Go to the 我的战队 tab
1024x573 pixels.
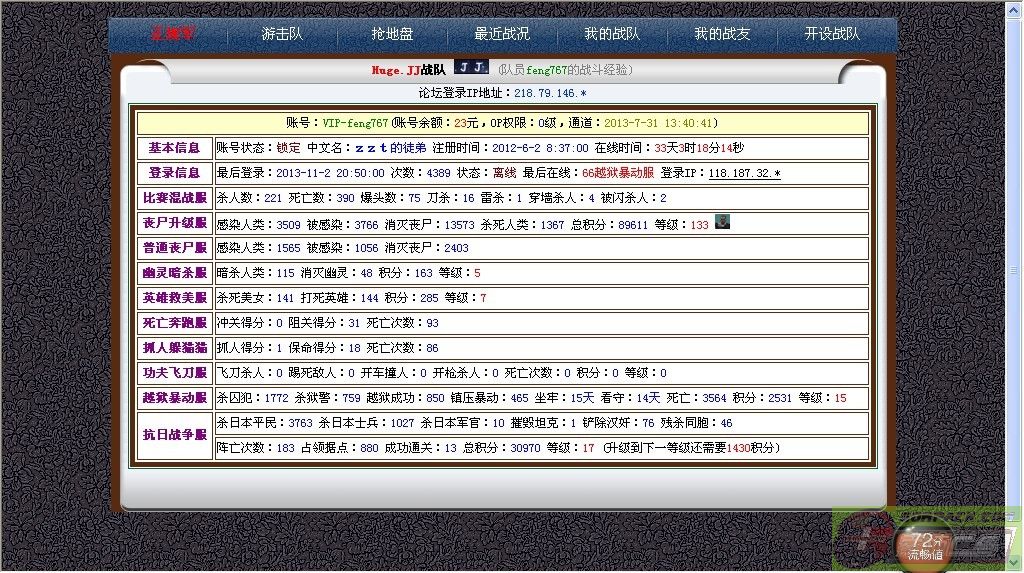click(x=612, y=34)
